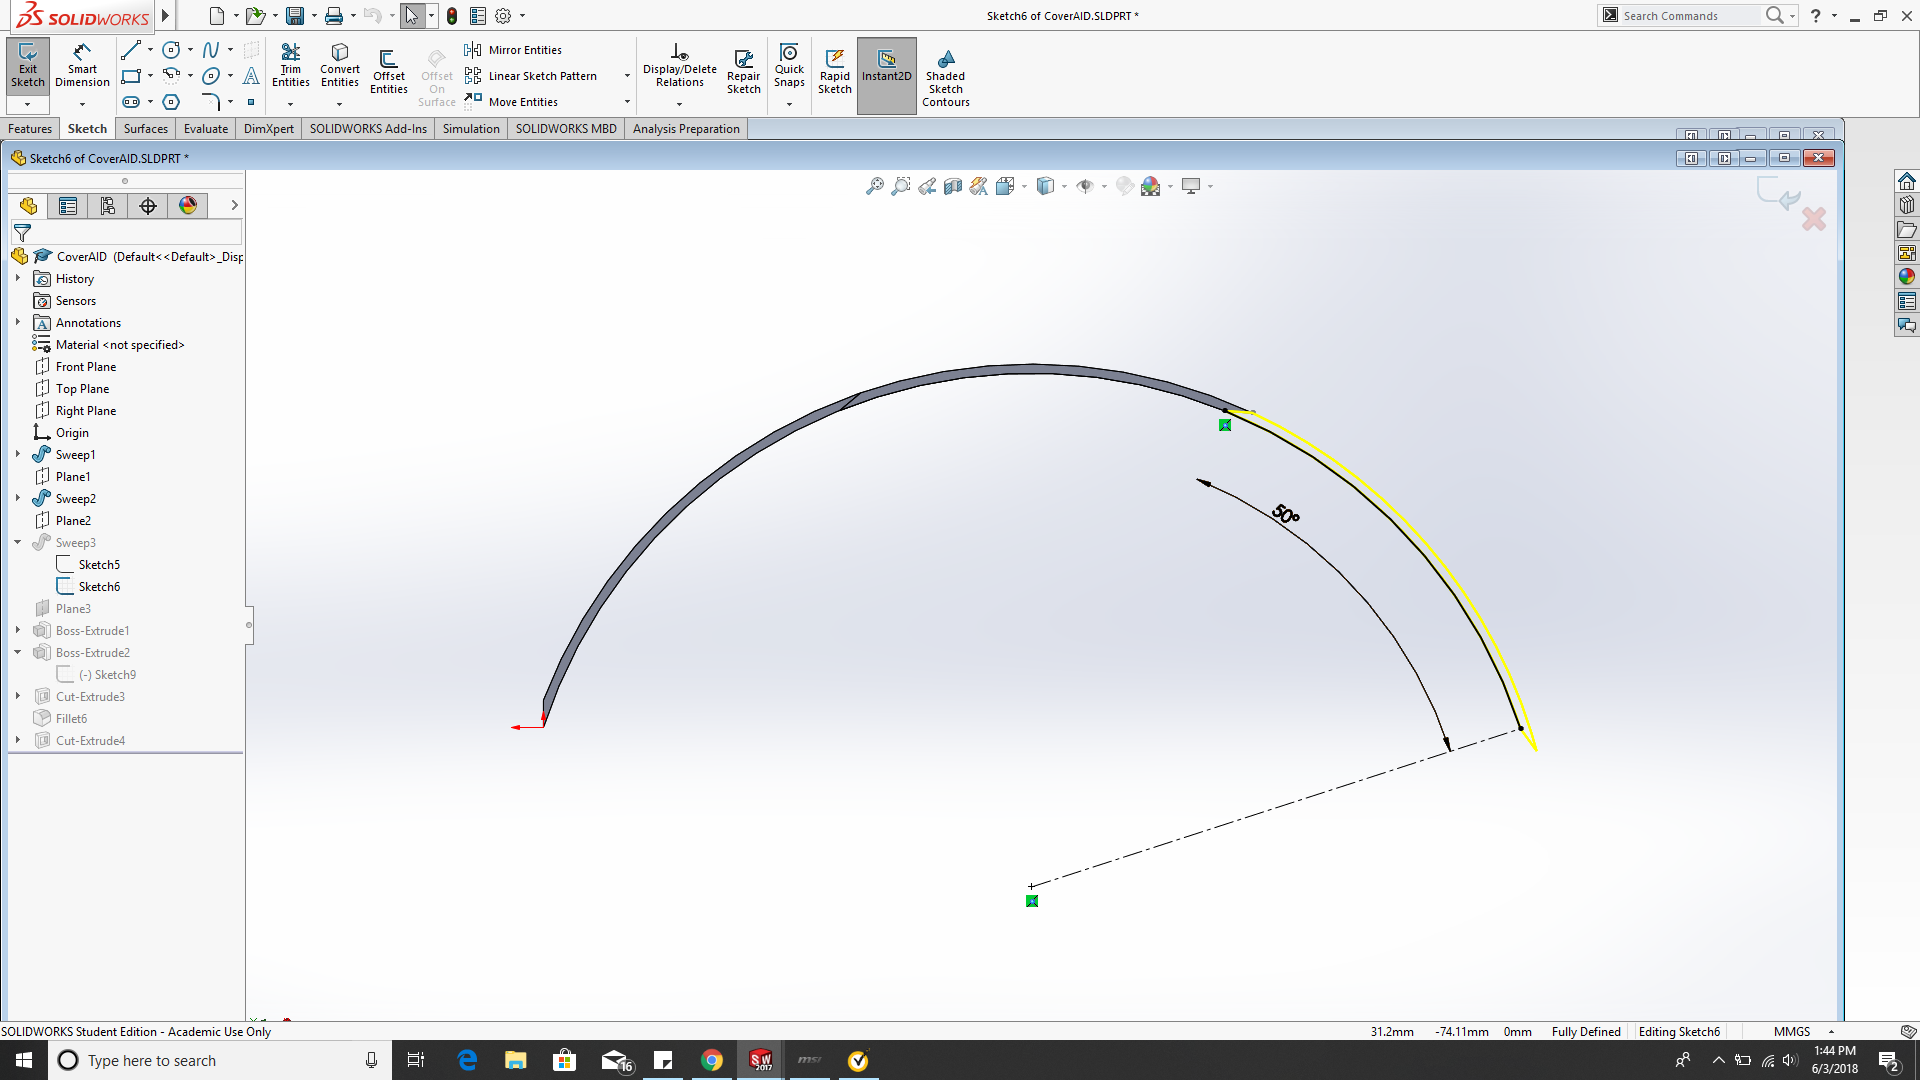Screen dimensions: 1920x1080
Task: Toggle Shaded Sketch Contours
Action: (x=945, y=78)
